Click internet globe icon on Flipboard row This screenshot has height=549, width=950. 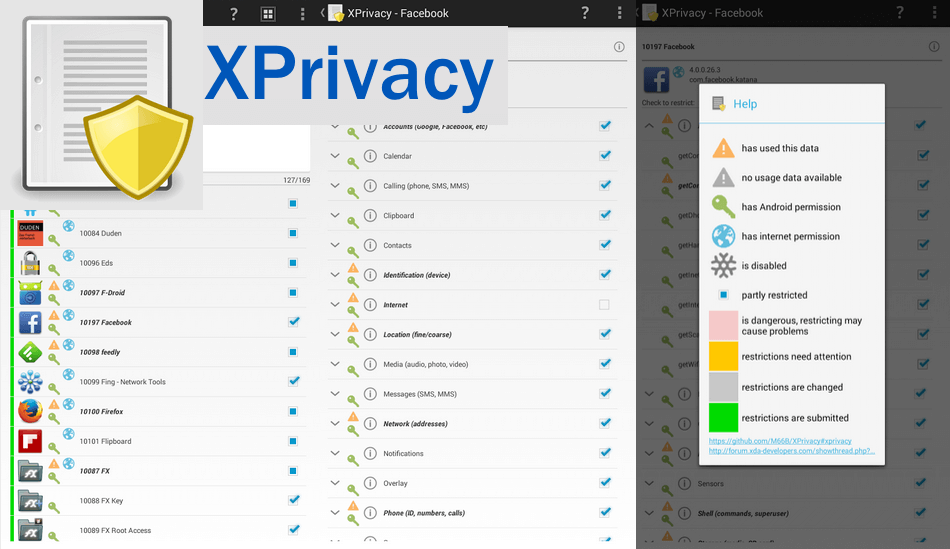(x=68, y=434)
